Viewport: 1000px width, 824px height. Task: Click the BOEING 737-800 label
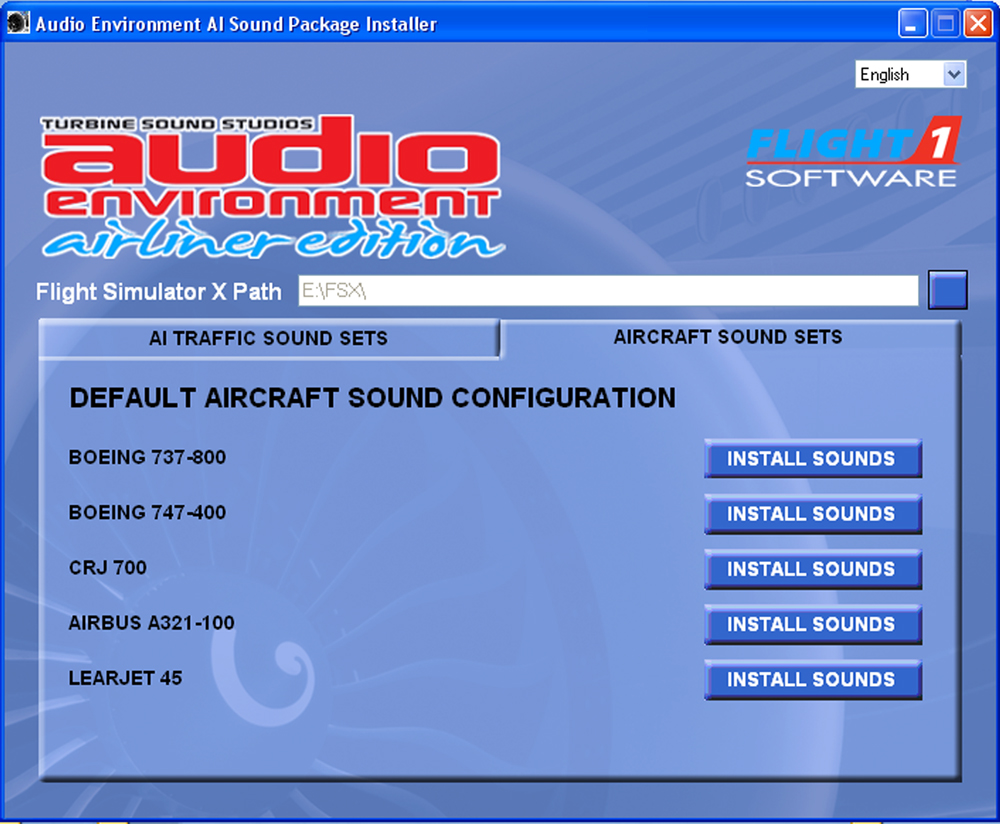click(x=147, y=457)
